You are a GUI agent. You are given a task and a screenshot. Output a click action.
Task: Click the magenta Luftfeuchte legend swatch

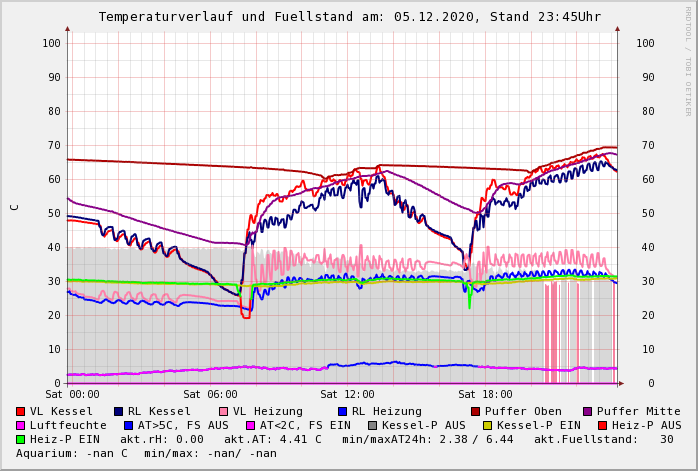pyautogui.click(x=21, y=425)
